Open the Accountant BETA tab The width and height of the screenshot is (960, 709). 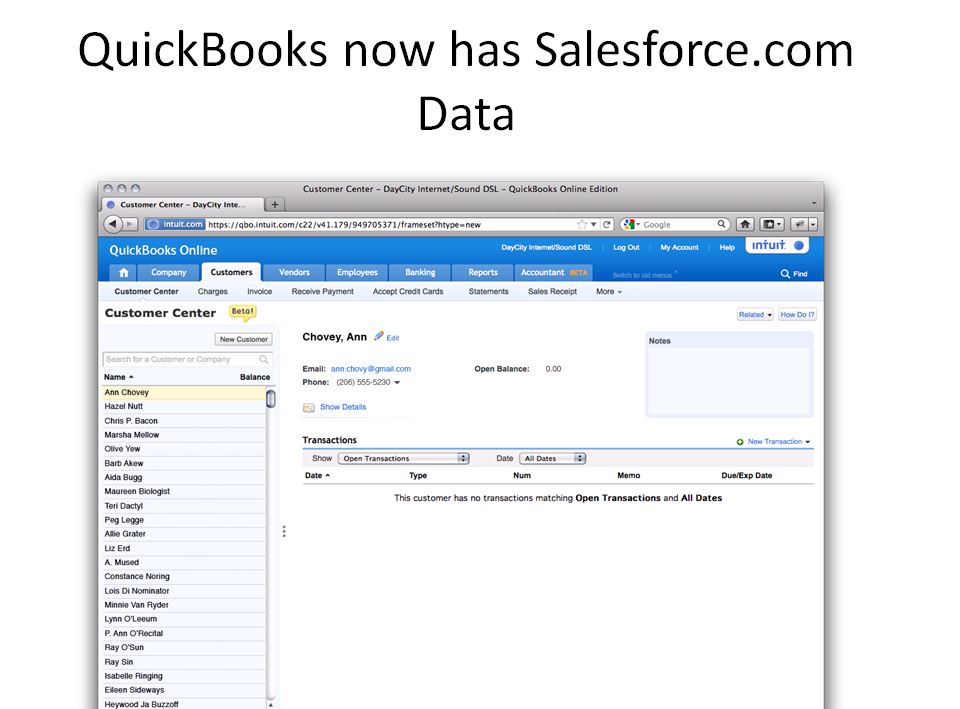point(553,272)
